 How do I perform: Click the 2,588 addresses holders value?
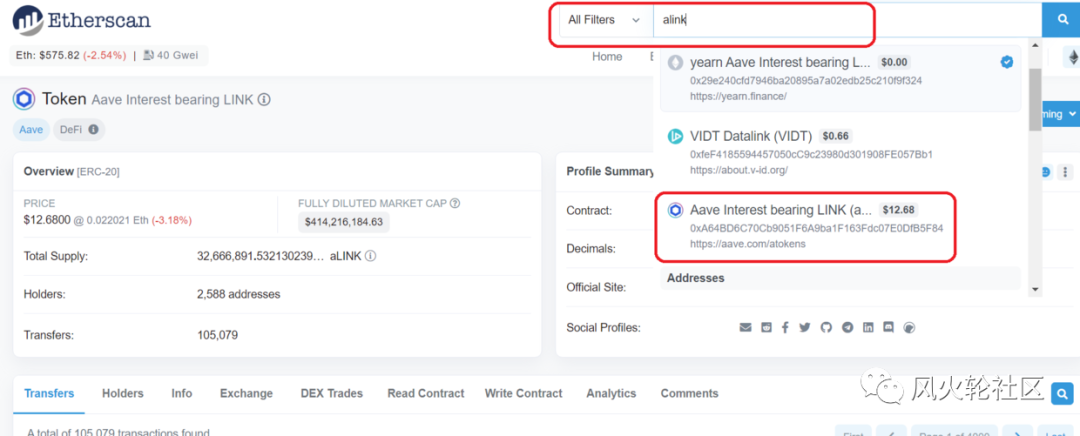(238, 294)
